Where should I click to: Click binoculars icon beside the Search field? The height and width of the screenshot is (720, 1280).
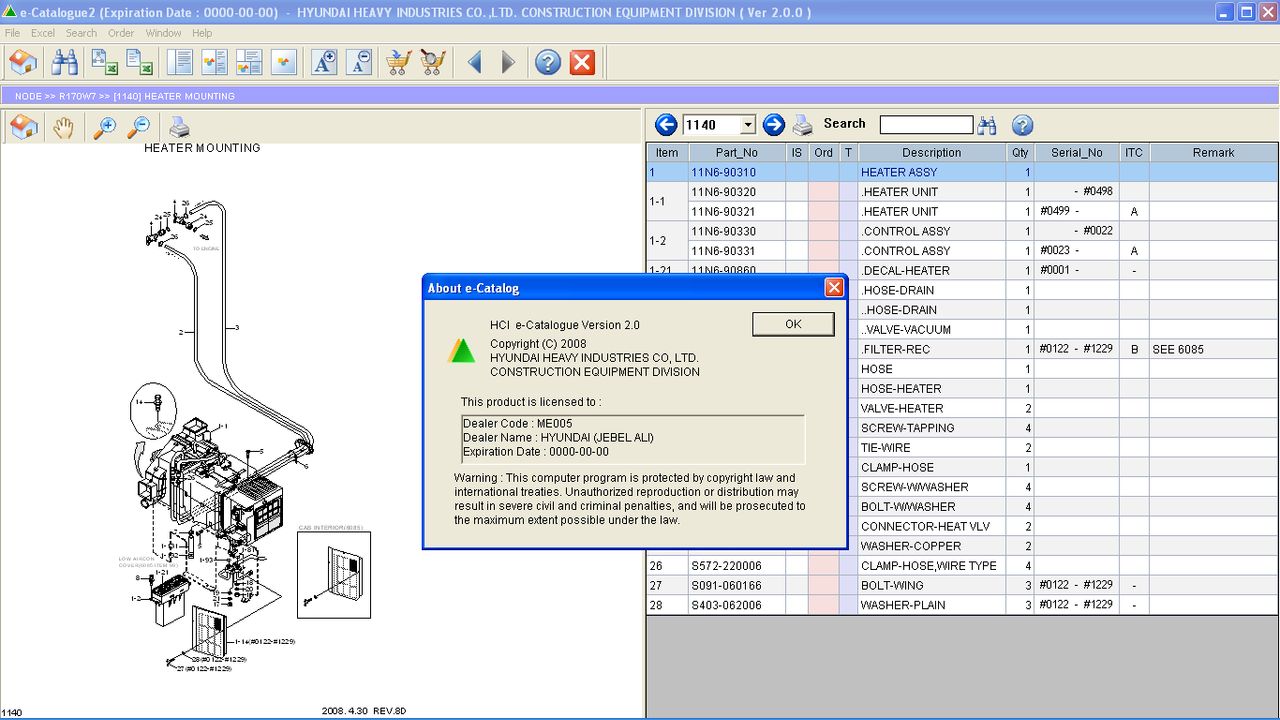pos(987,125)
